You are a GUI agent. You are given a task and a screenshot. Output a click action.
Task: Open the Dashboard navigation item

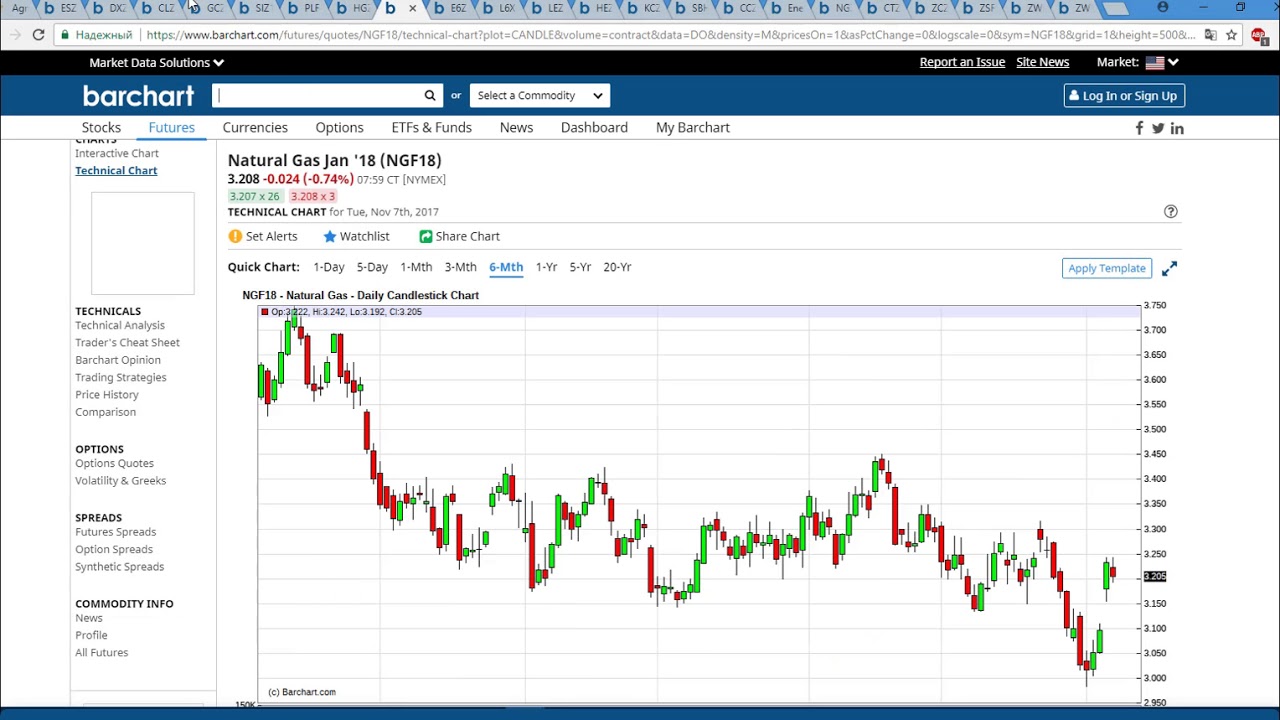point(594,128)
